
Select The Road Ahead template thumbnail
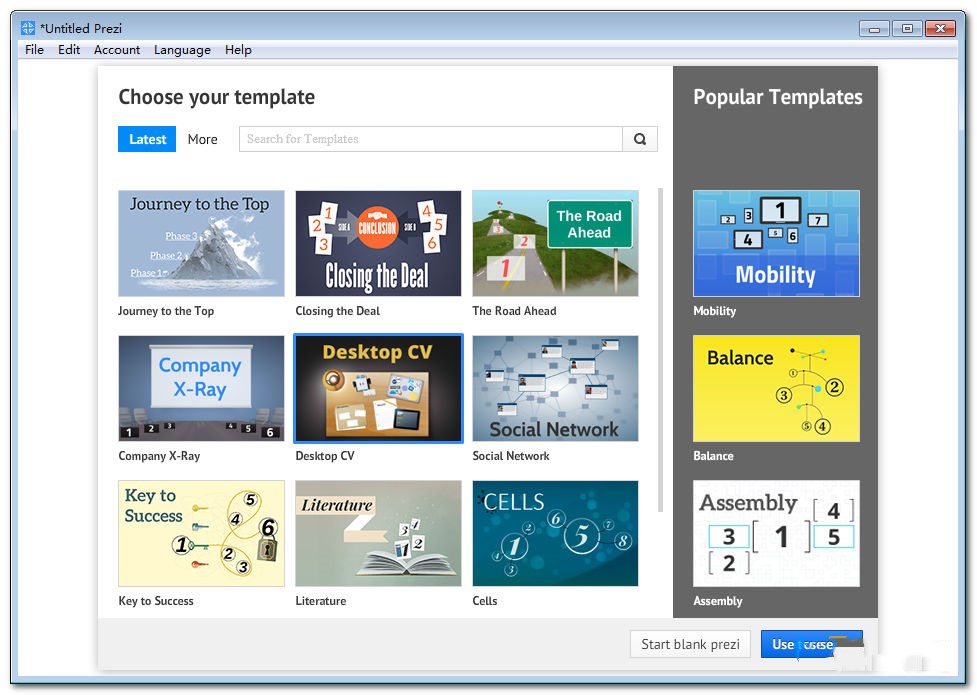pos(555,243)
